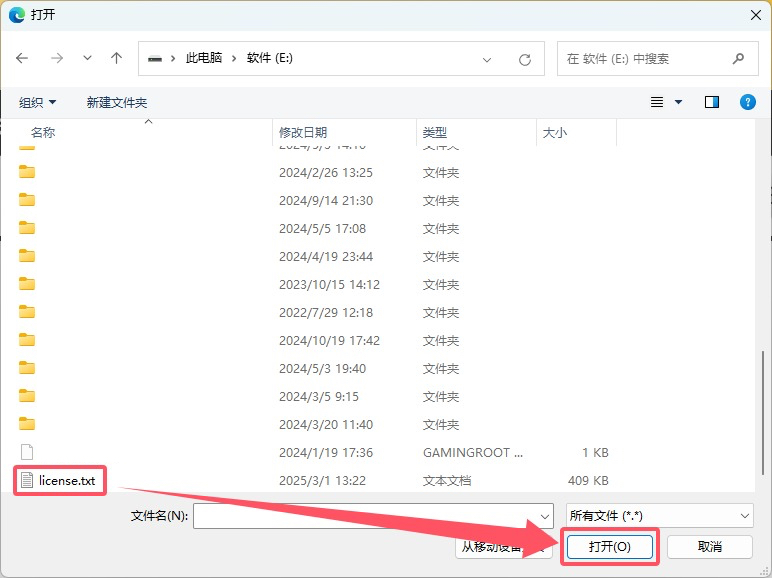Toggle the preview pane icon

tap(712, 102)
